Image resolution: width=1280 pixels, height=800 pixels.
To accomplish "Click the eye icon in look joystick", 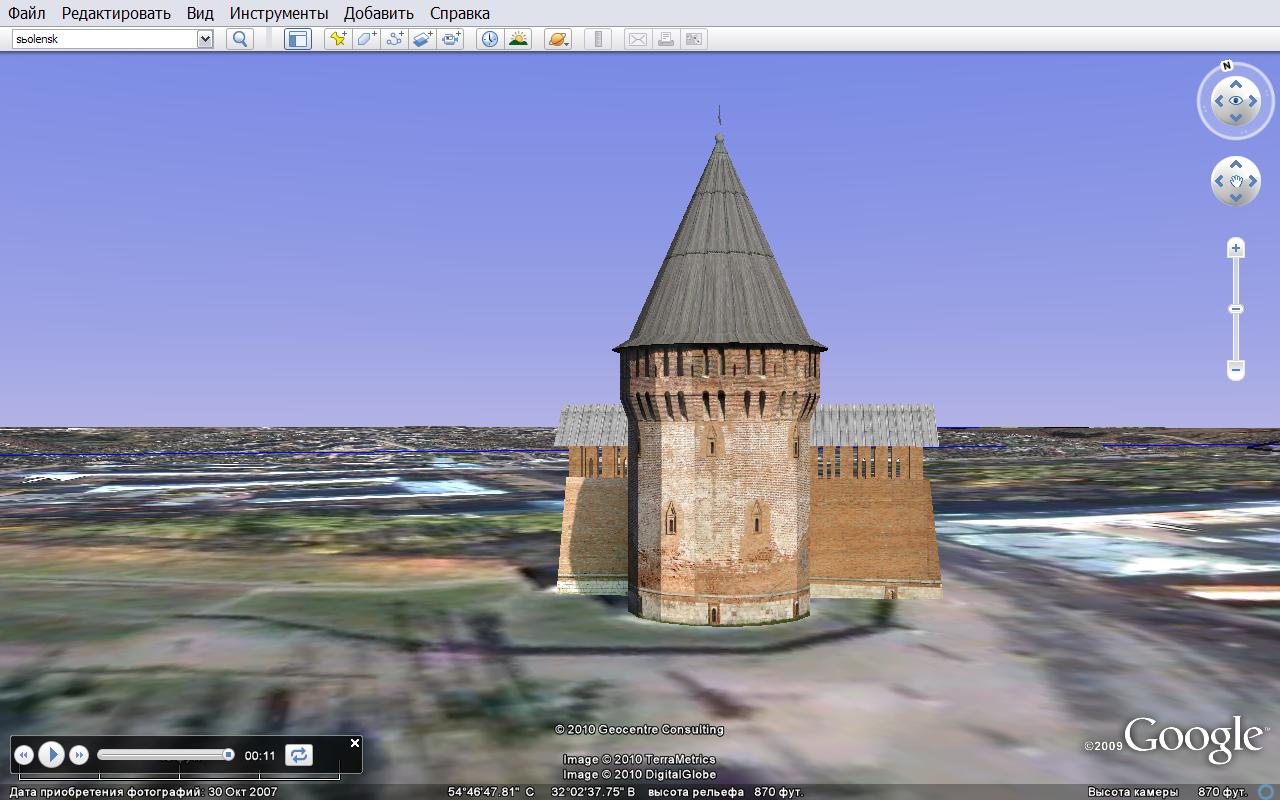I will coord(1236,100).
